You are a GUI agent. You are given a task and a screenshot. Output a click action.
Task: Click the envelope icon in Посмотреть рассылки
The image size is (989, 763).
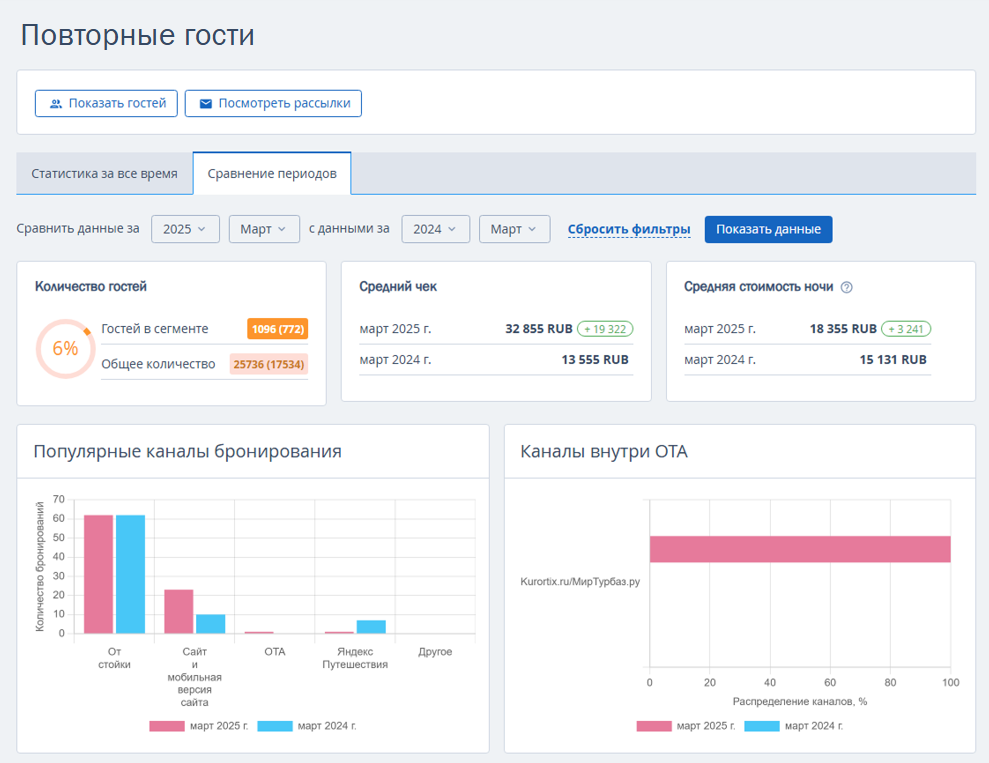click(x=205, y=103)
